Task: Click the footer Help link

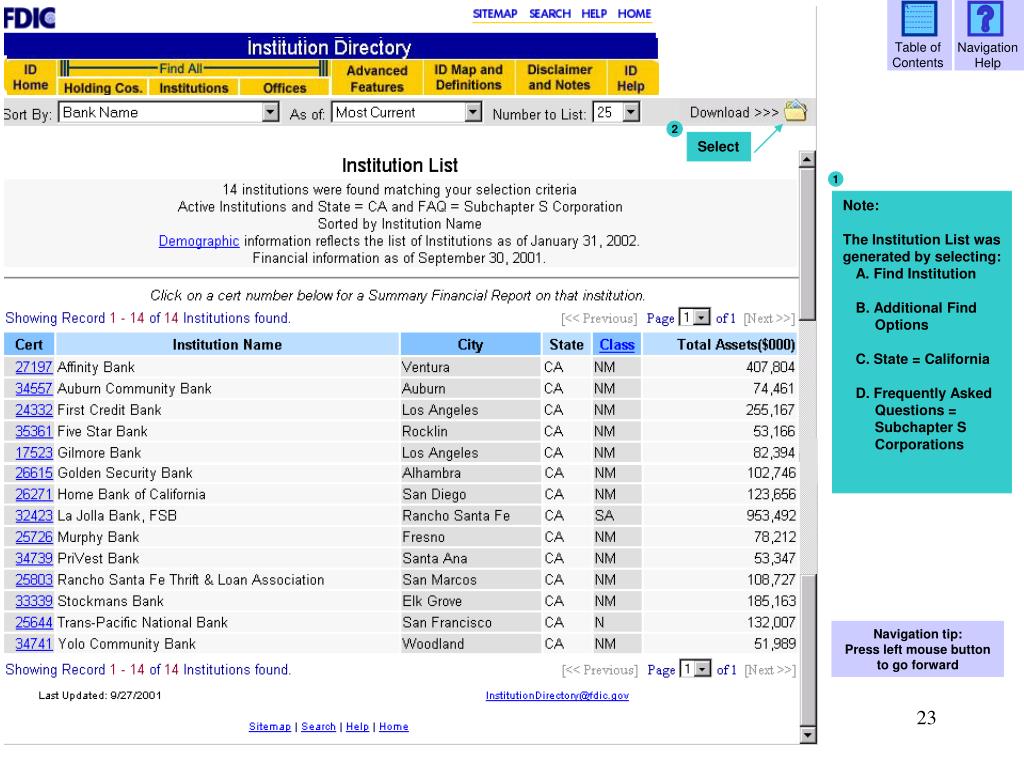Action: [357, 726]
